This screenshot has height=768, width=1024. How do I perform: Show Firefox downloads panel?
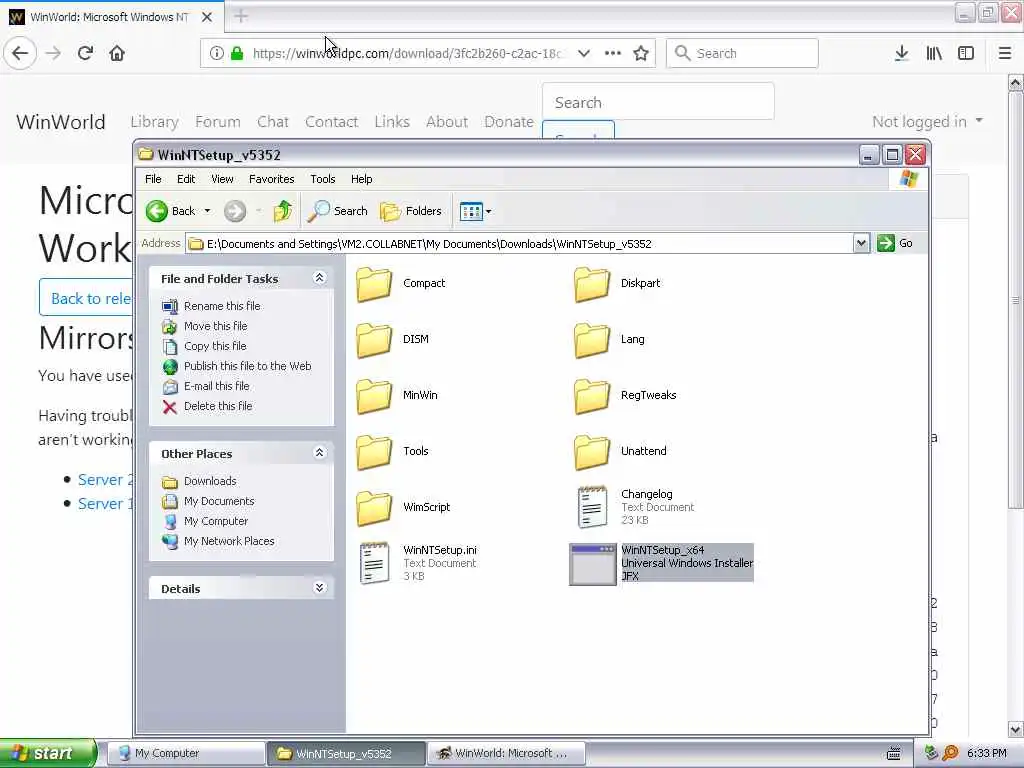click(901, 53)
